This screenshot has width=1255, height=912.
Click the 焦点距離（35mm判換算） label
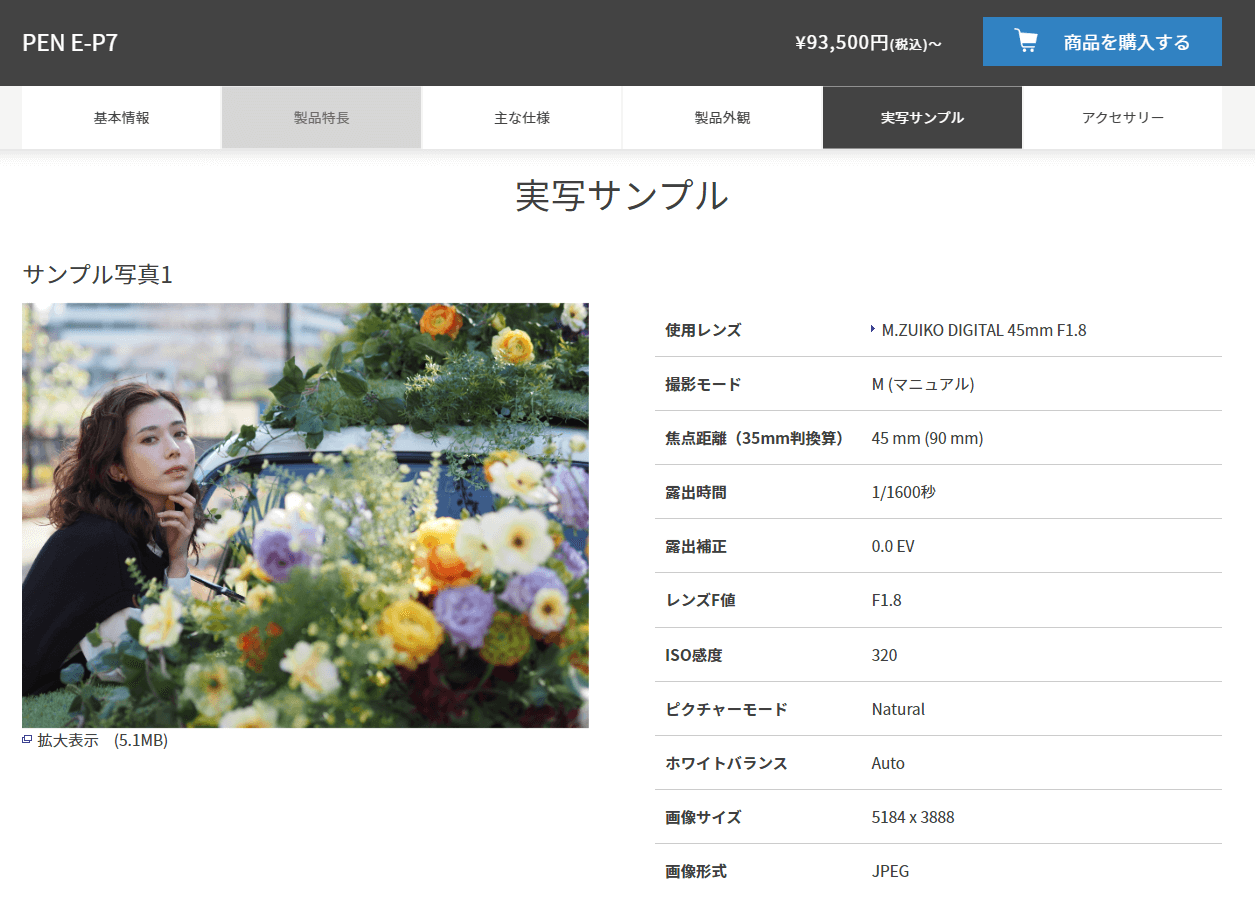[754, 438]
